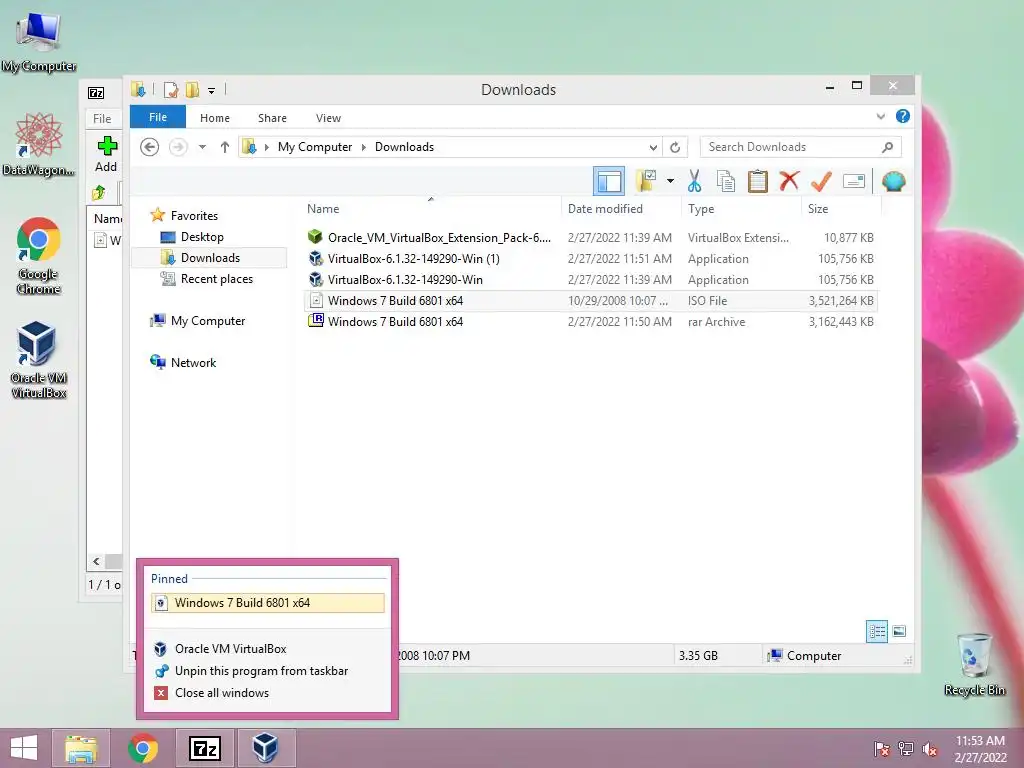Switch to the Home ribbon tab
1024x768 pixels.
[x=215, y=118]
